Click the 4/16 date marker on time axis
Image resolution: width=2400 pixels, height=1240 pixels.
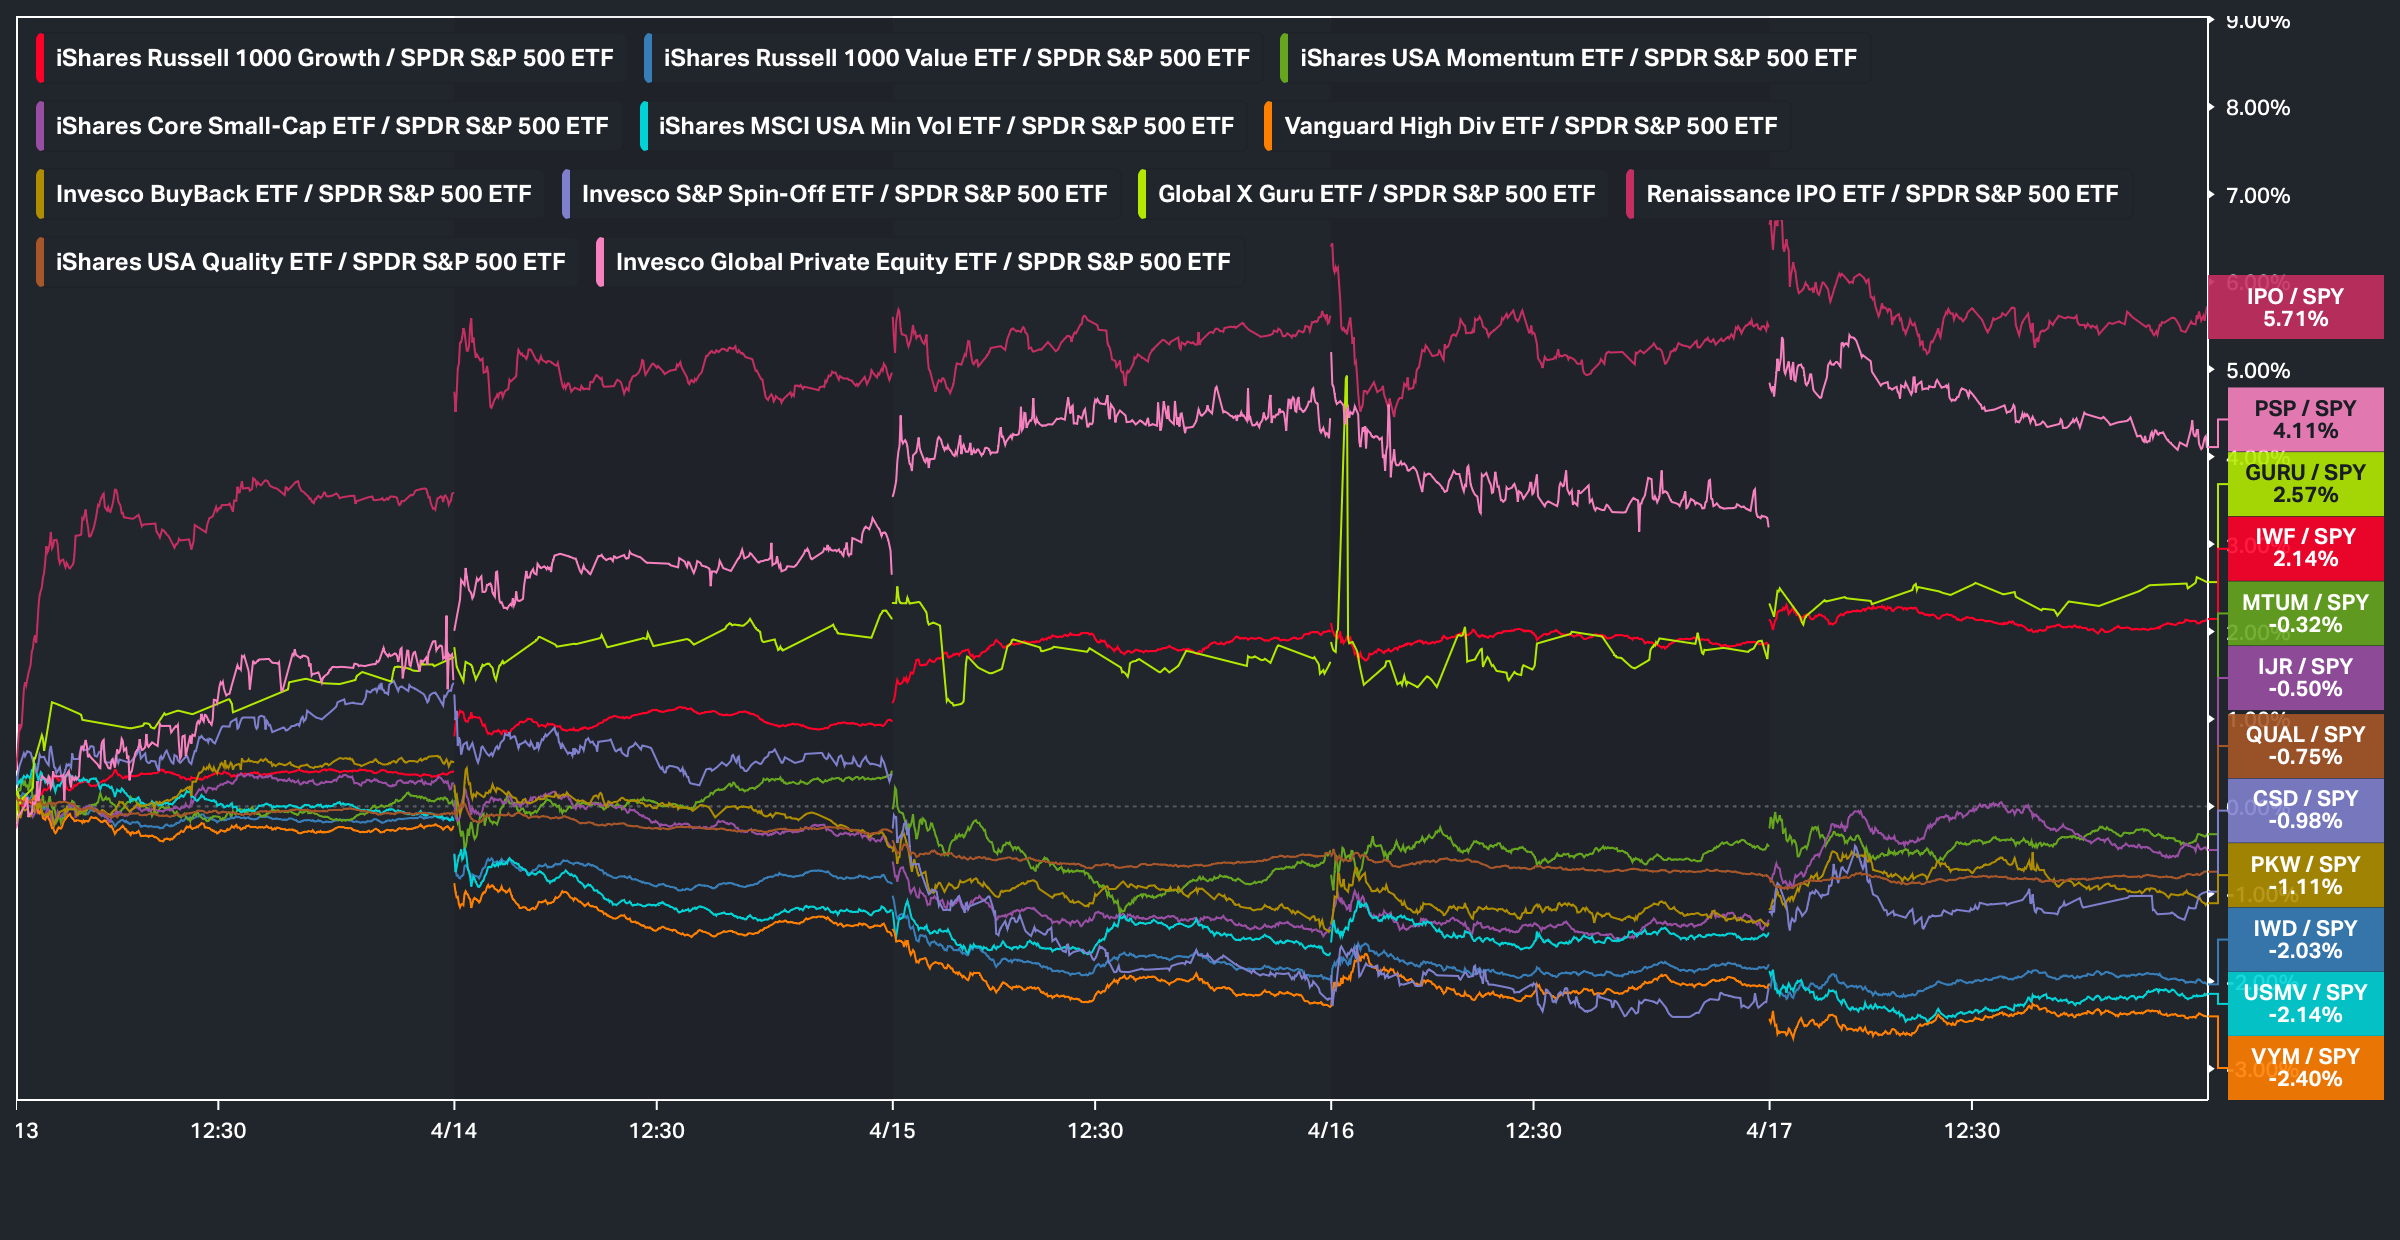tap(1330, 1130)
